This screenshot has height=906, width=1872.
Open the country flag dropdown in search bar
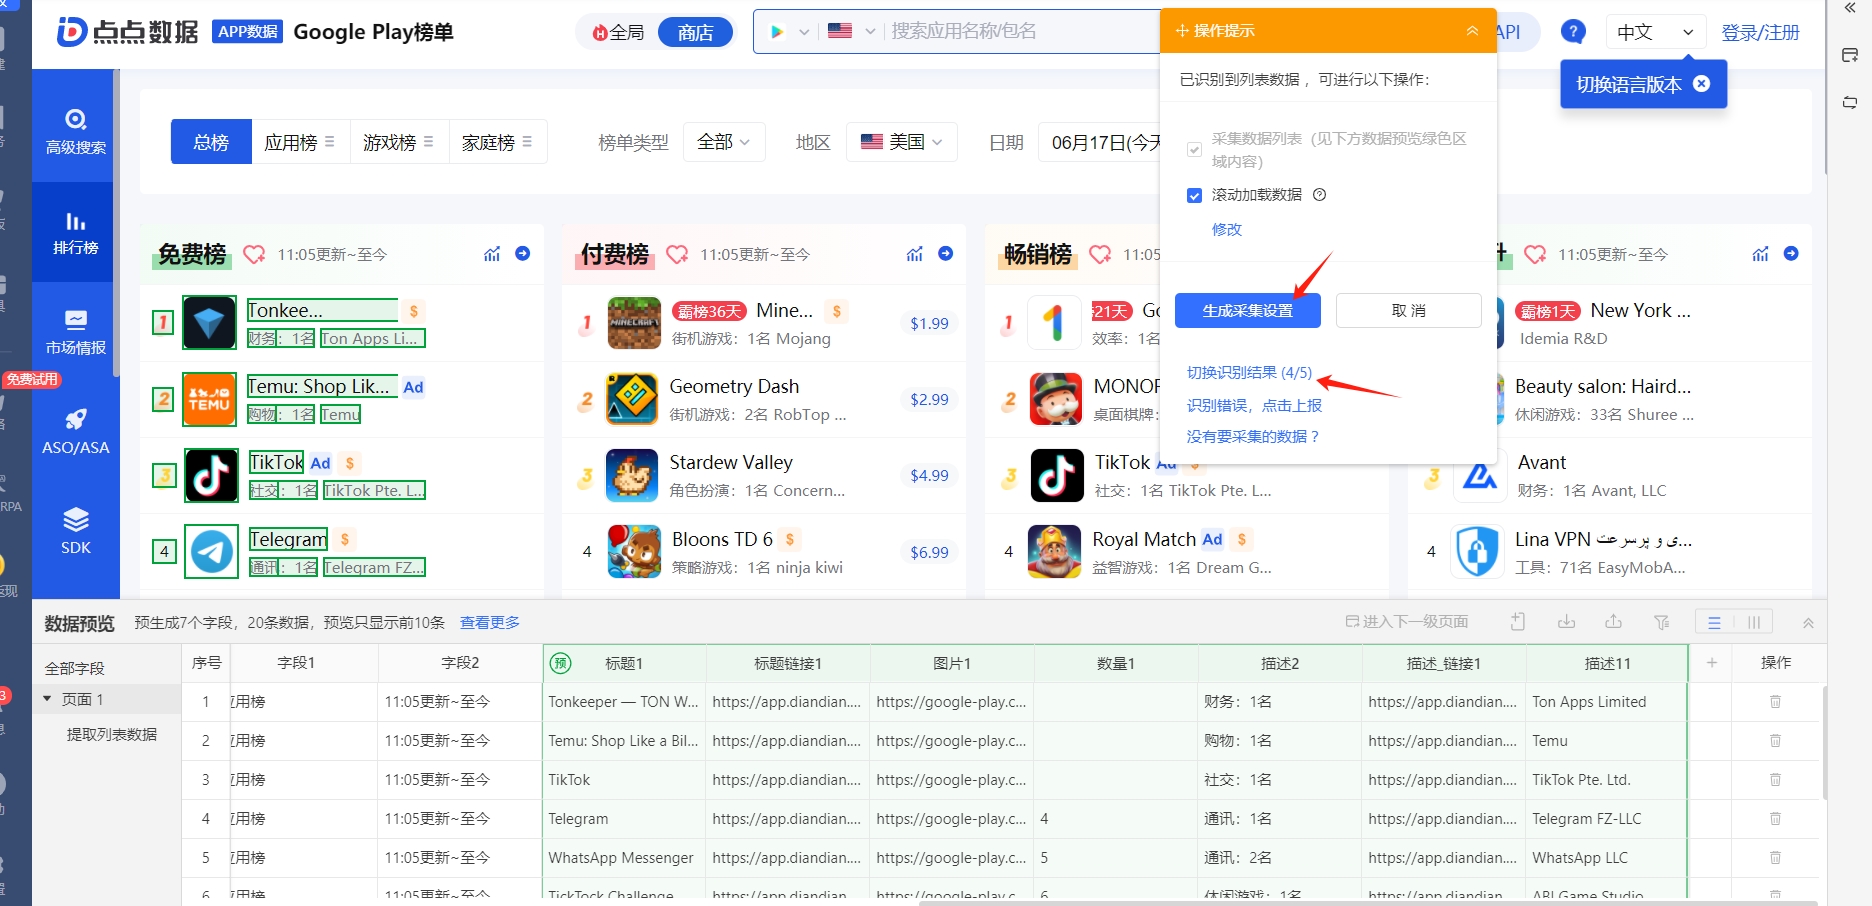851,31
